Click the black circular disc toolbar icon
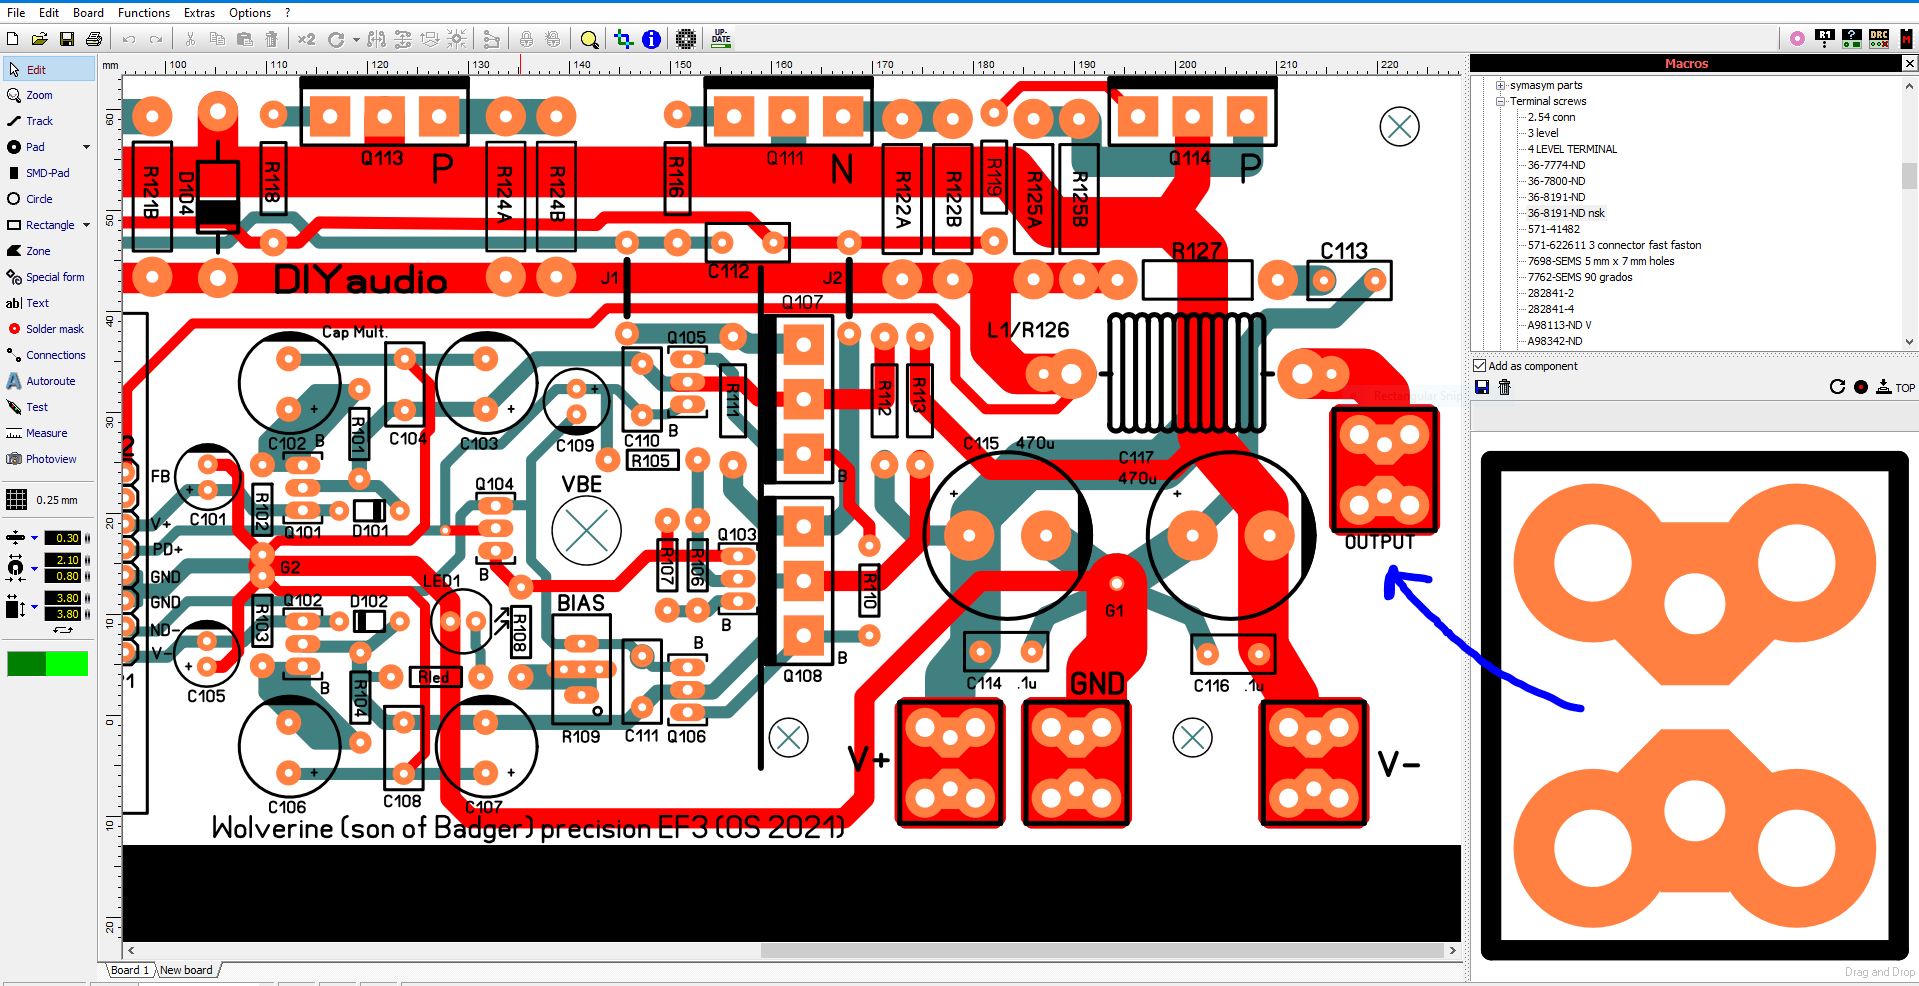 point(686,39)
